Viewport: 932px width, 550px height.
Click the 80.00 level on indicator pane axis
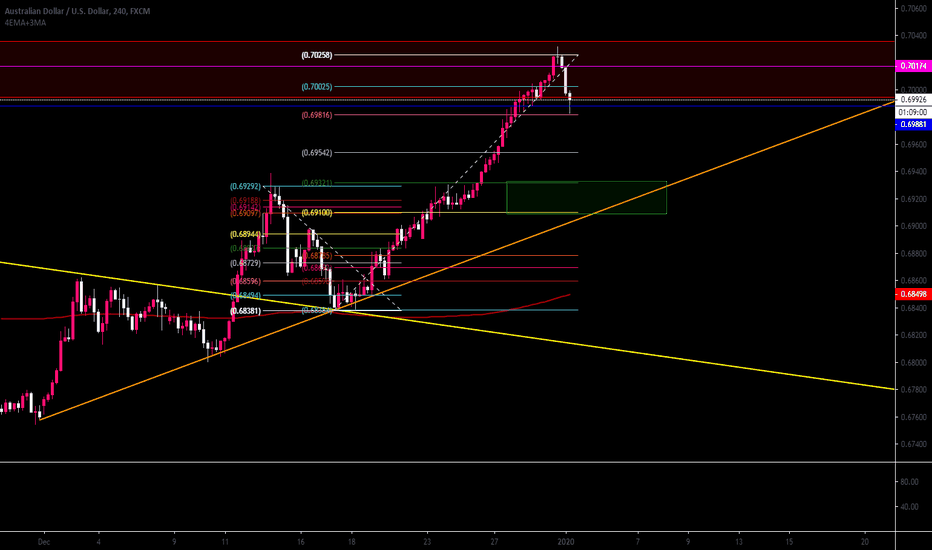coord(910,482)
